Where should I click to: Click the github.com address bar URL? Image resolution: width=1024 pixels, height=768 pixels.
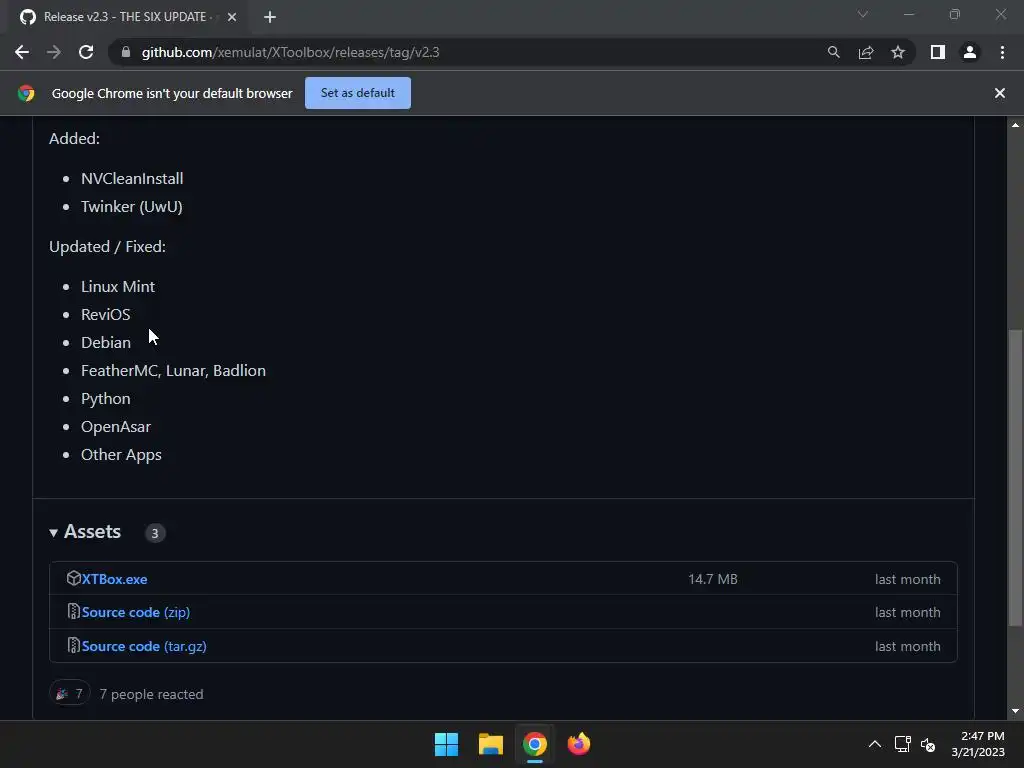pyautogui.click(x=291, y=52)
